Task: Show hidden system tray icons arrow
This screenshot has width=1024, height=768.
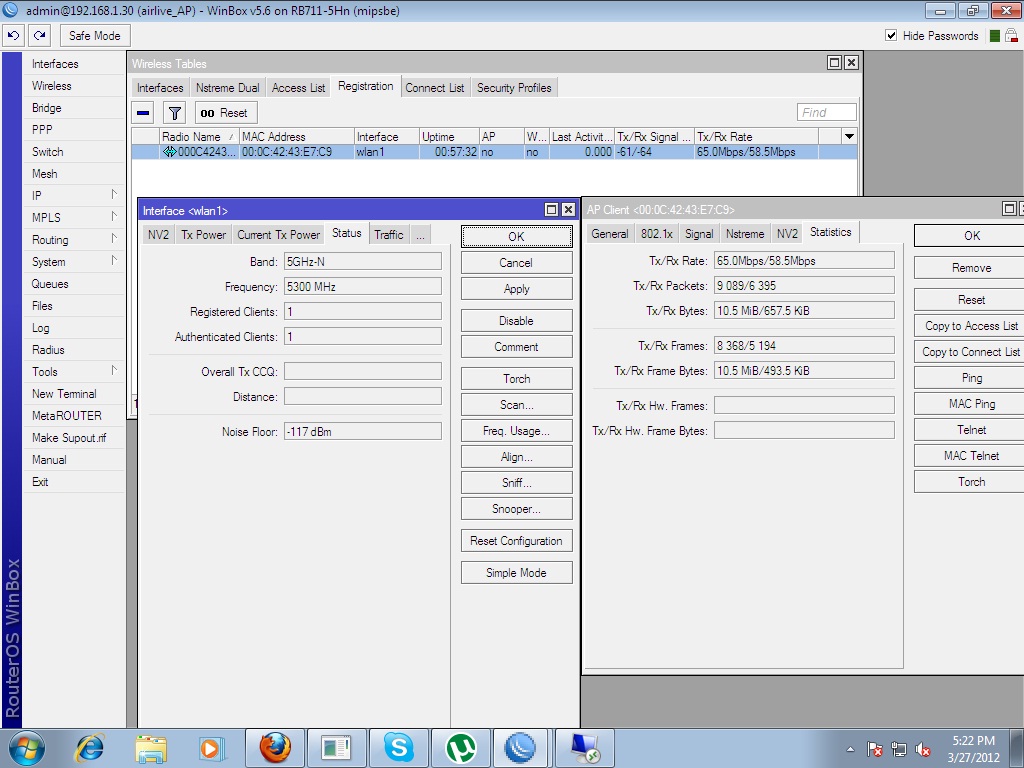Action: pyautogui.click(x=850, y=749)
